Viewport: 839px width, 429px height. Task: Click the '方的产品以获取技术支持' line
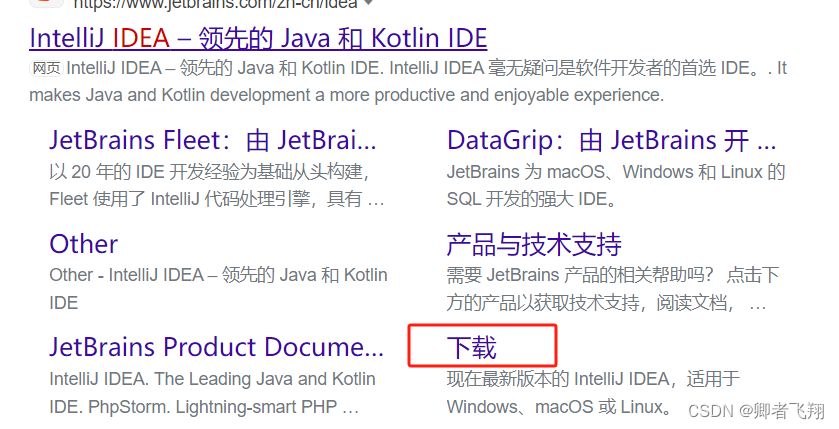pos(606,303)
